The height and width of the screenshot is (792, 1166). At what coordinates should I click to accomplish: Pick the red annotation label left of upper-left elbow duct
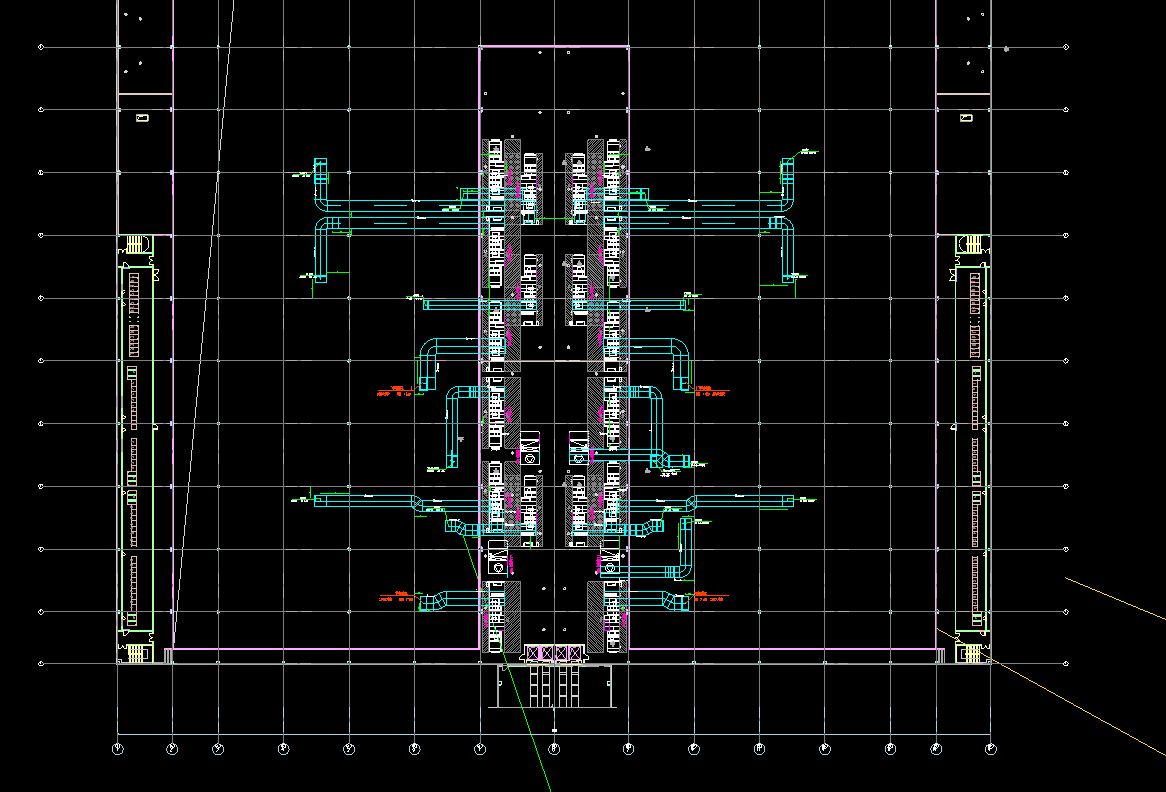[395, 391]
